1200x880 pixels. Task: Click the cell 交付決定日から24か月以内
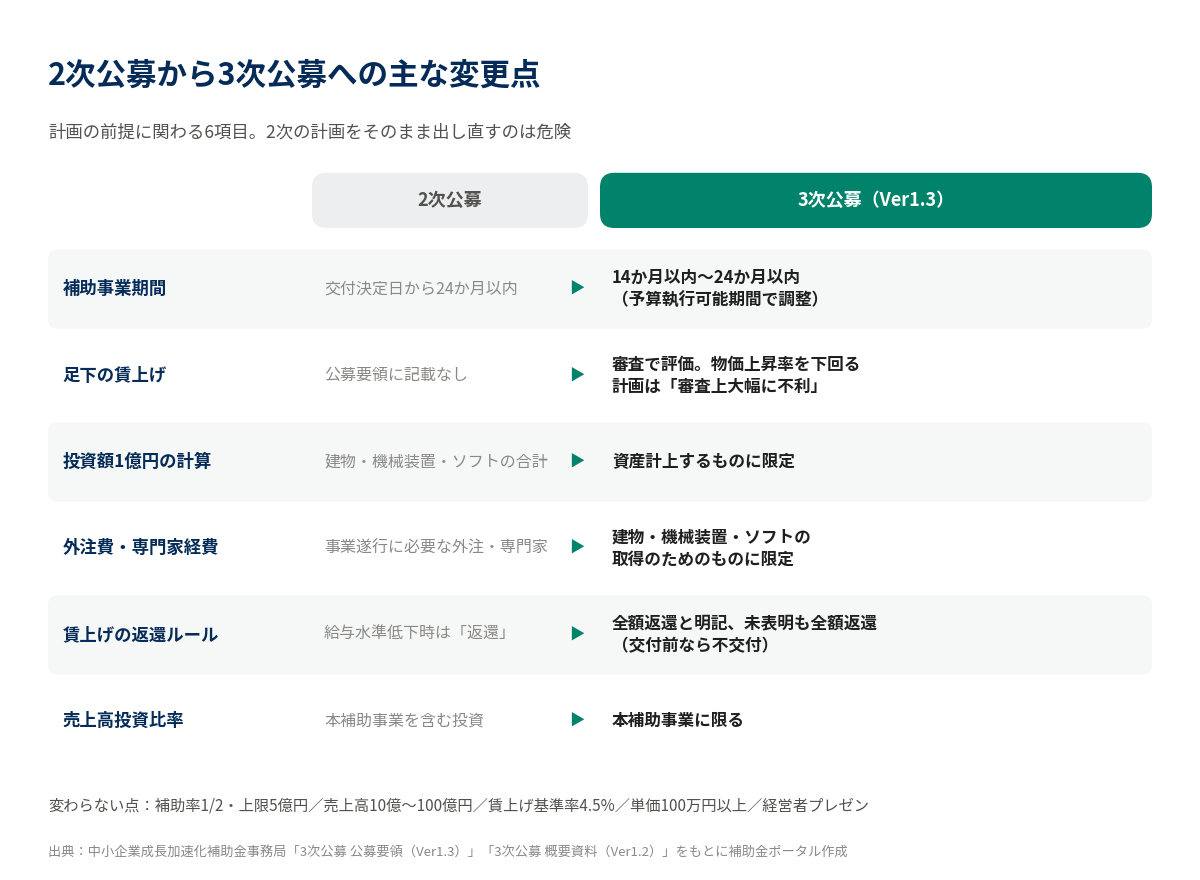[x=421, y=288]
